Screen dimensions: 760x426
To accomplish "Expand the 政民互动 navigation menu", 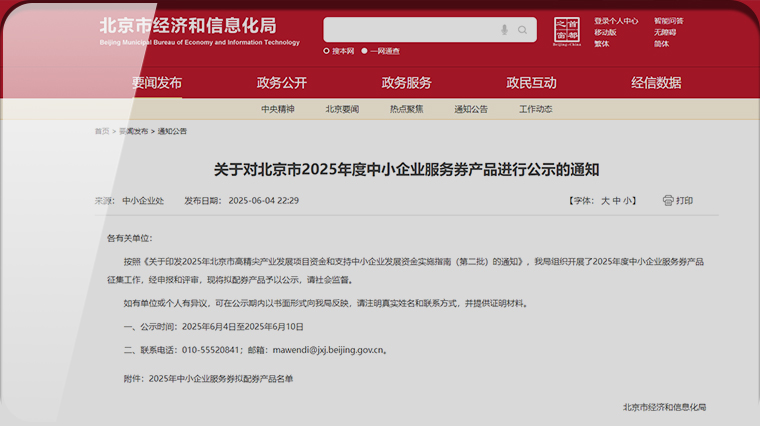I will tap(531, 83).
